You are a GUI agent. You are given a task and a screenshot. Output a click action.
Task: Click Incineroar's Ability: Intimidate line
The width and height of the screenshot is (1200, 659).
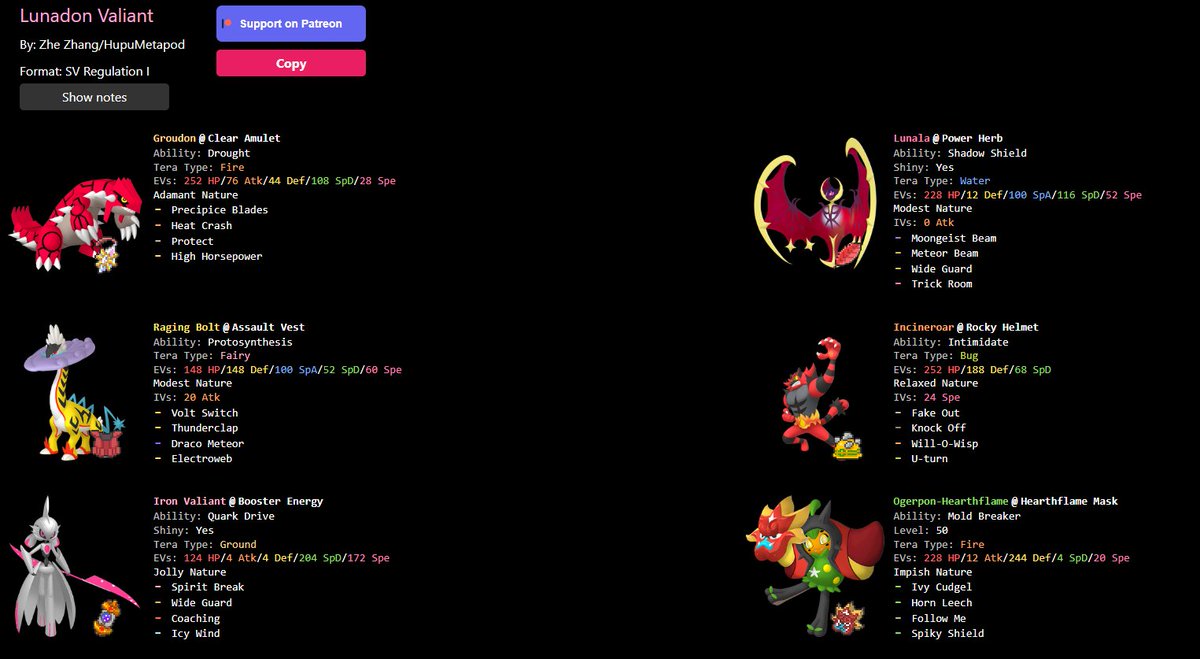coord(950,342)
